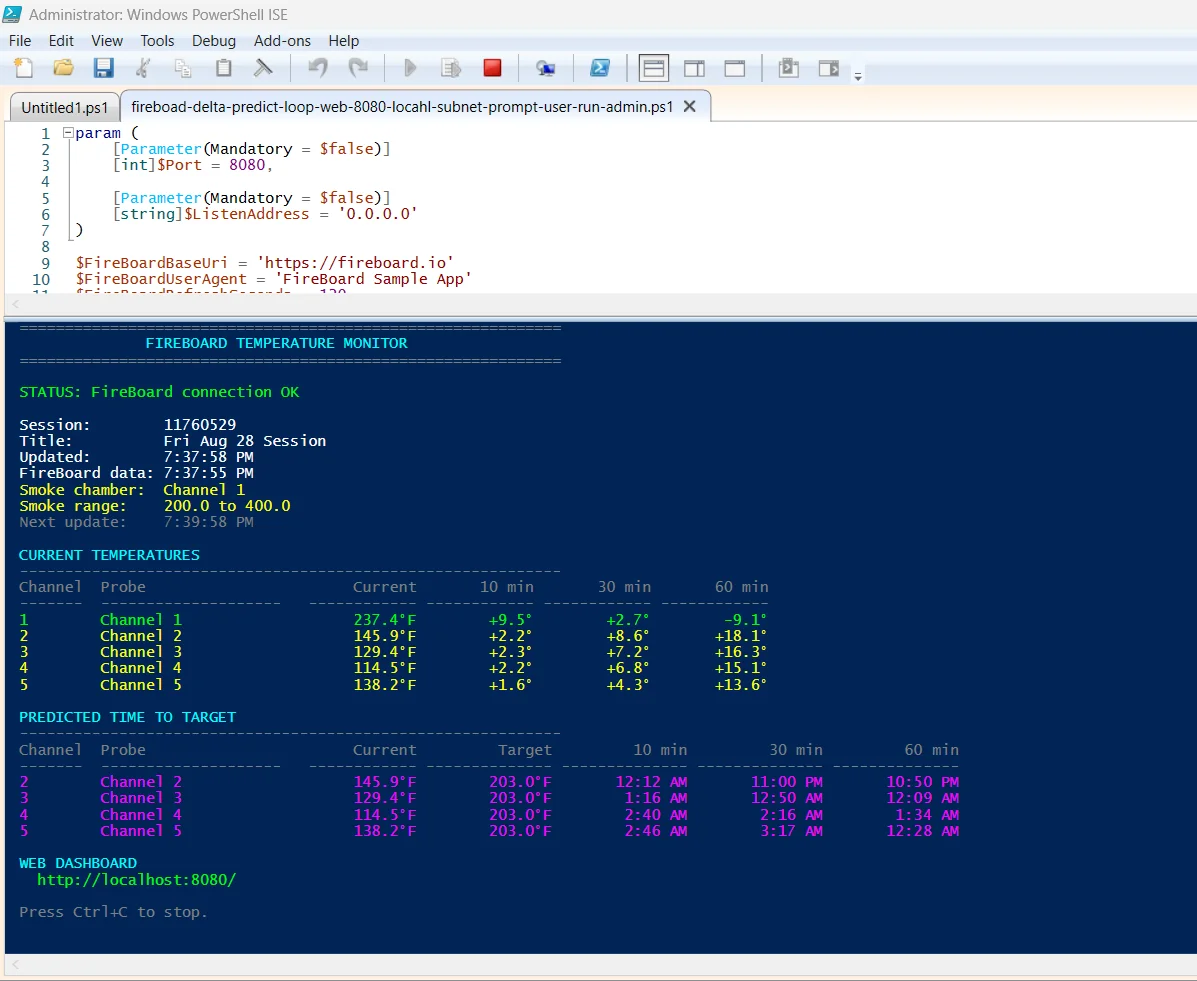Click the Press Ctrl+C to stop line
The height and width of the screenshot is (981, 1197).
[113, 912]
